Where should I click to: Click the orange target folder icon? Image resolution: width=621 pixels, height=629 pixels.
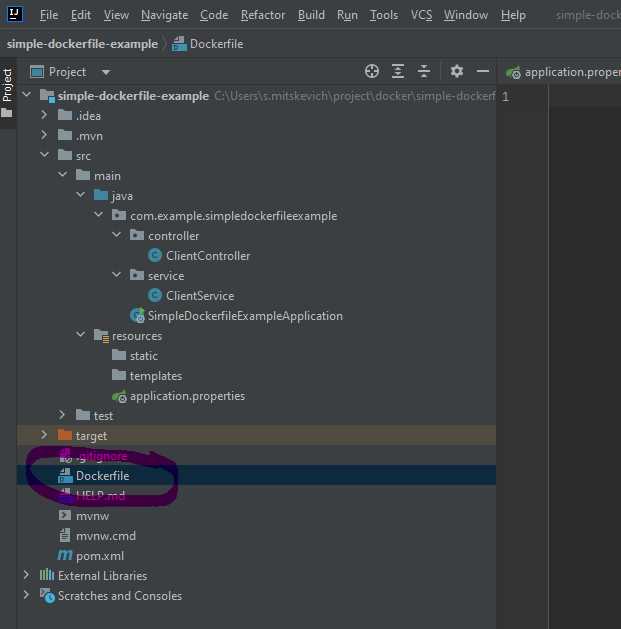click(x=65, y=435)
